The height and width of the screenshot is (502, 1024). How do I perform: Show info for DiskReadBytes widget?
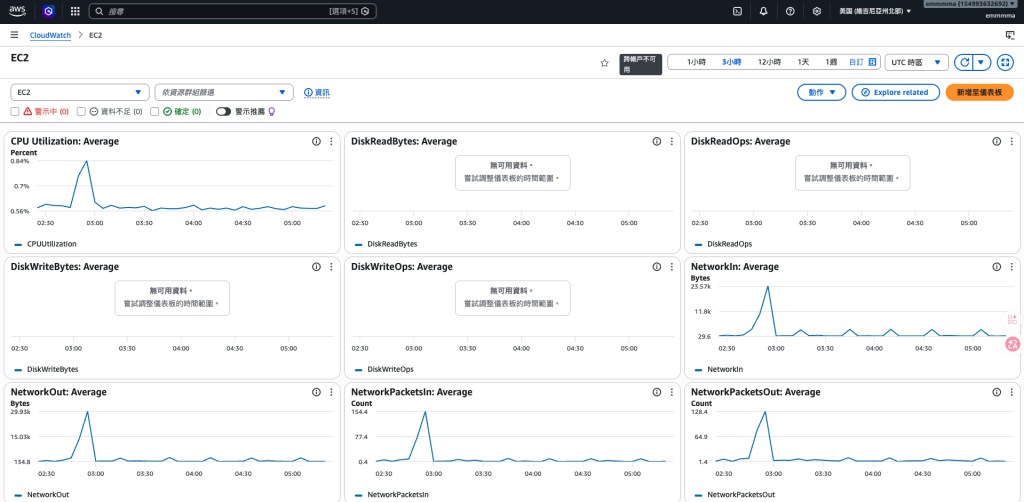click(657, 142)
